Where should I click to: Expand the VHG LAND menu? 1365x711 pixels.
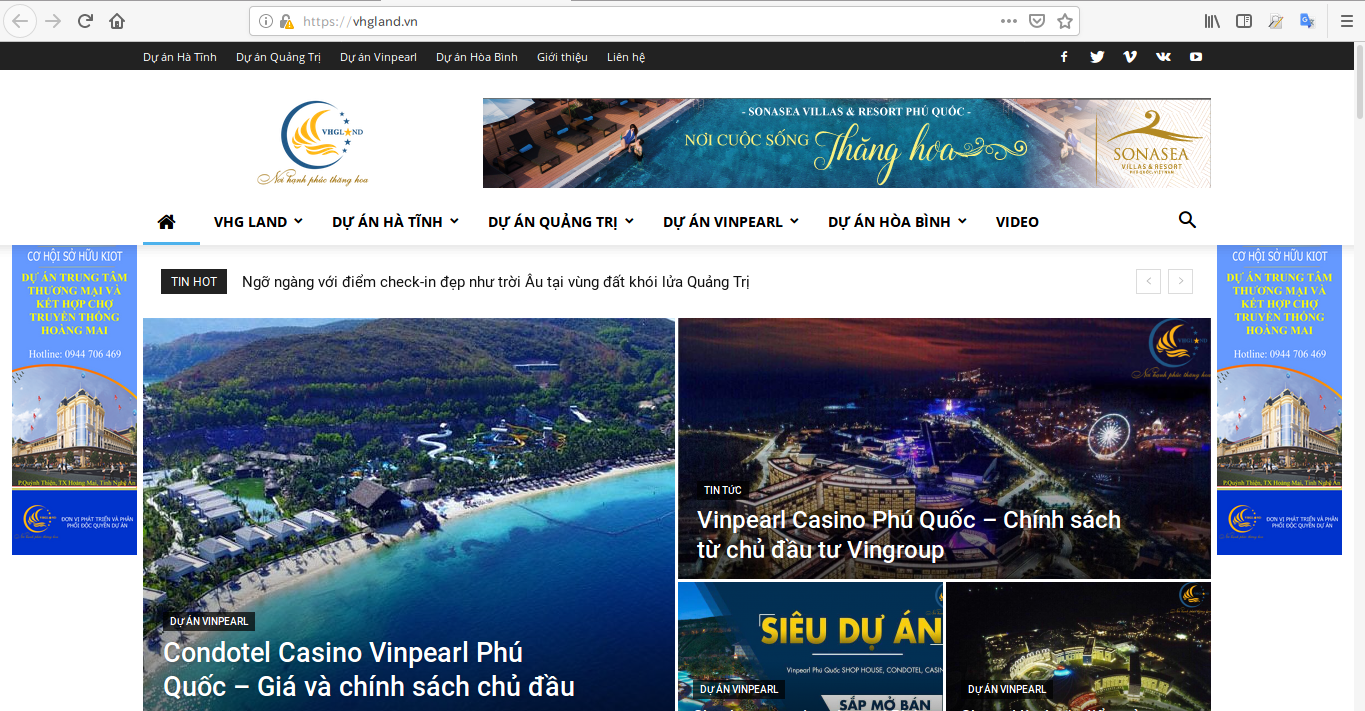(x=258, y=222)
